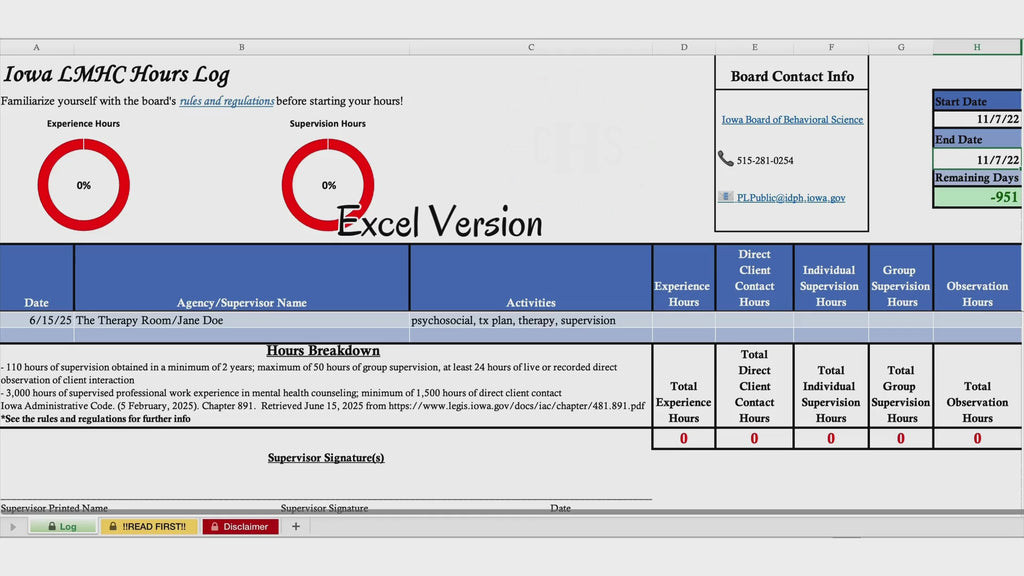
Task: Click the sheet tab scroll arrow
Action: click(12, 526)
